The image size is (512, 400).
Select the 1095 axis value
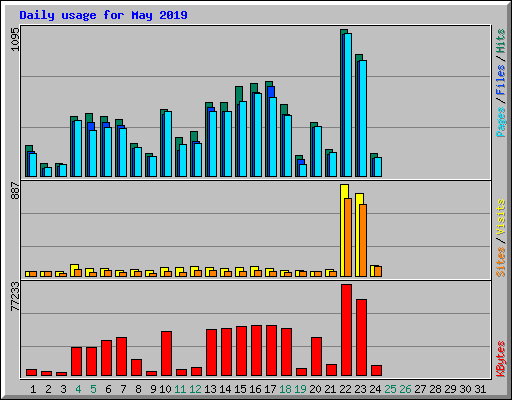[15, 40]
